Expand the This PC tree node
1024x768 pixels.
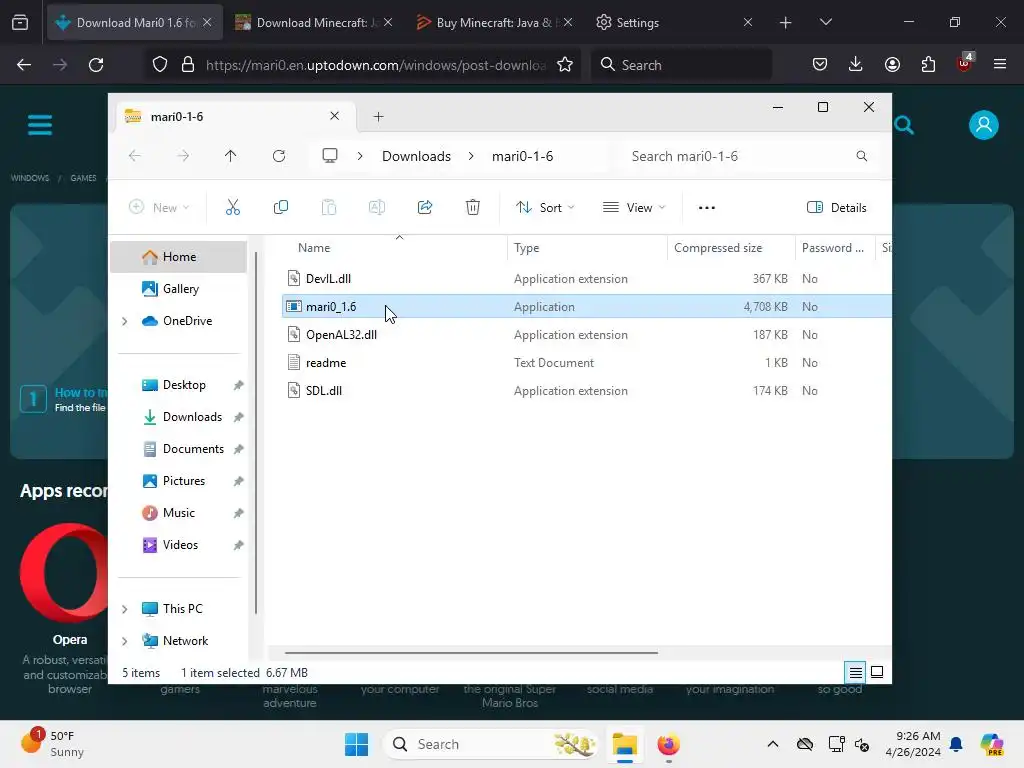tap(125, 609)
